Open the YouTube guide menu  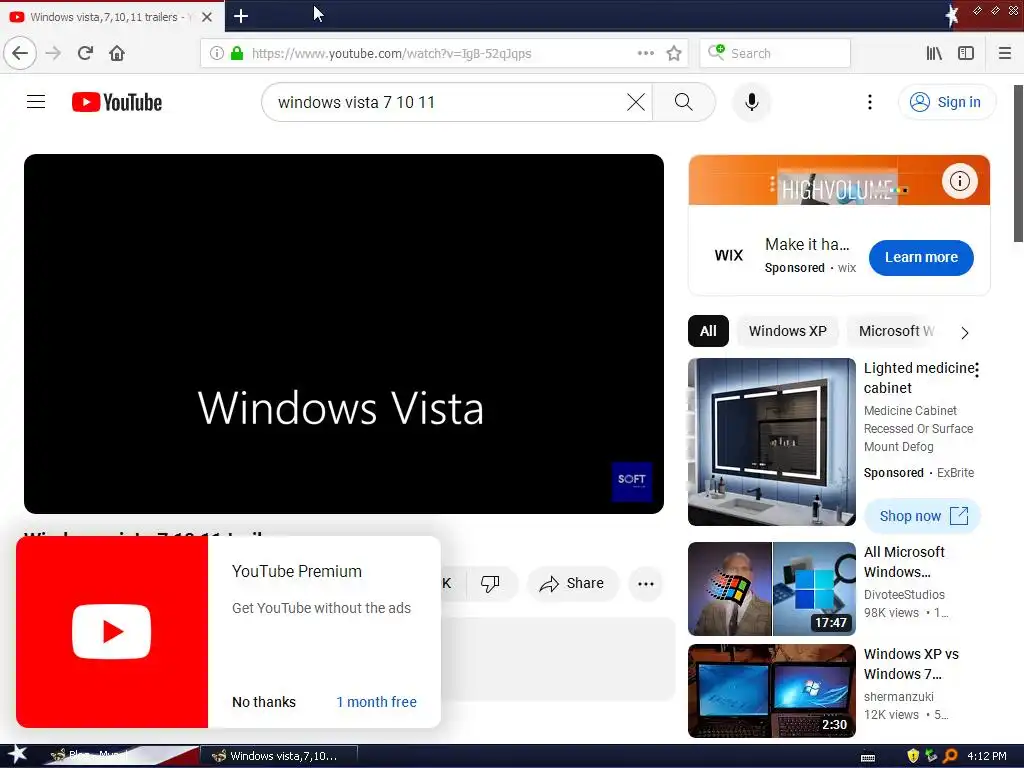[x=36, y=102]
